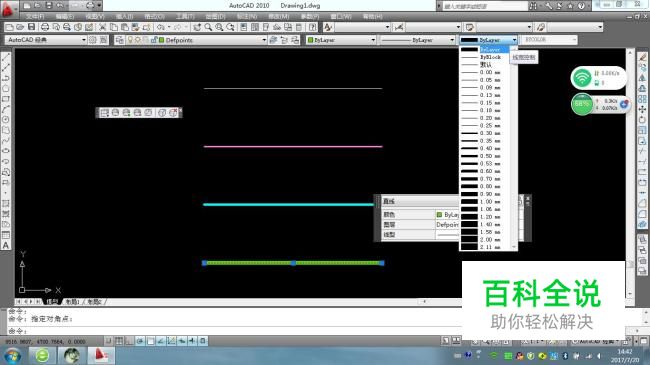Expand the Defpoints layer dropdown
The height and width of the screenshot is (365, 650).
tap(264, 40)
